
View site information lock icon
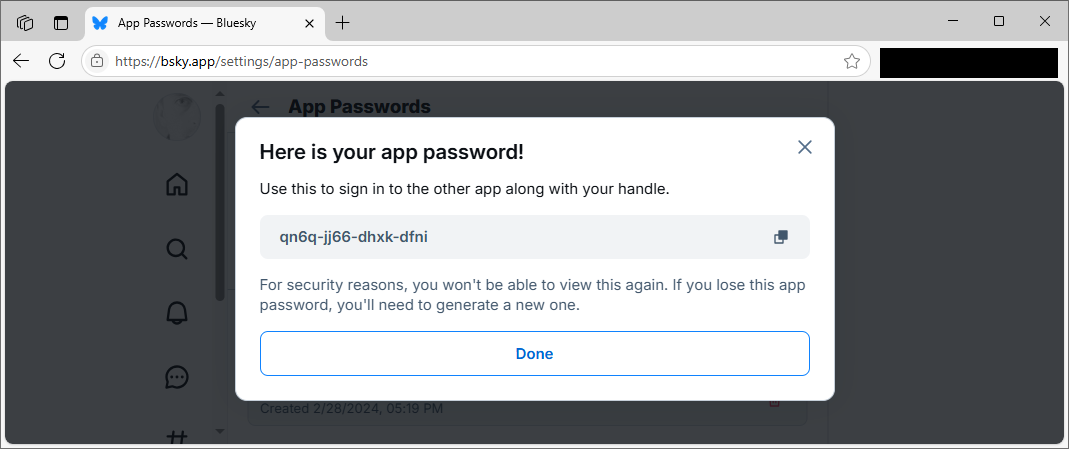pos(97,61)
